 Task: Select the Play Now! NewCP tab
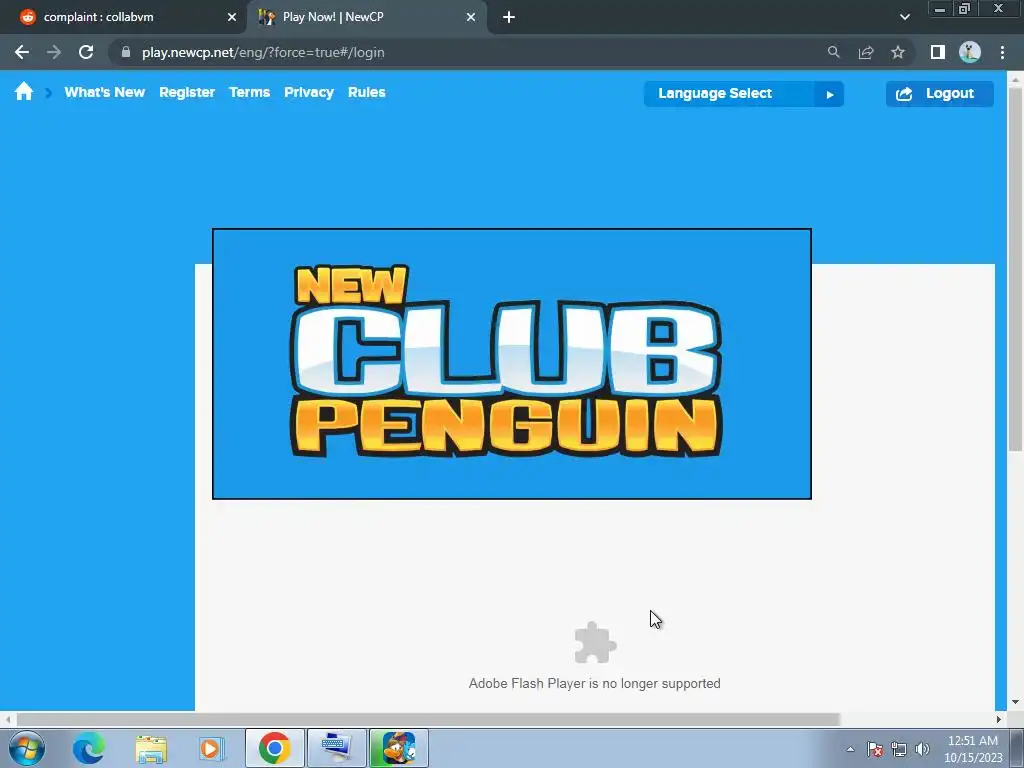coord(366,17)
